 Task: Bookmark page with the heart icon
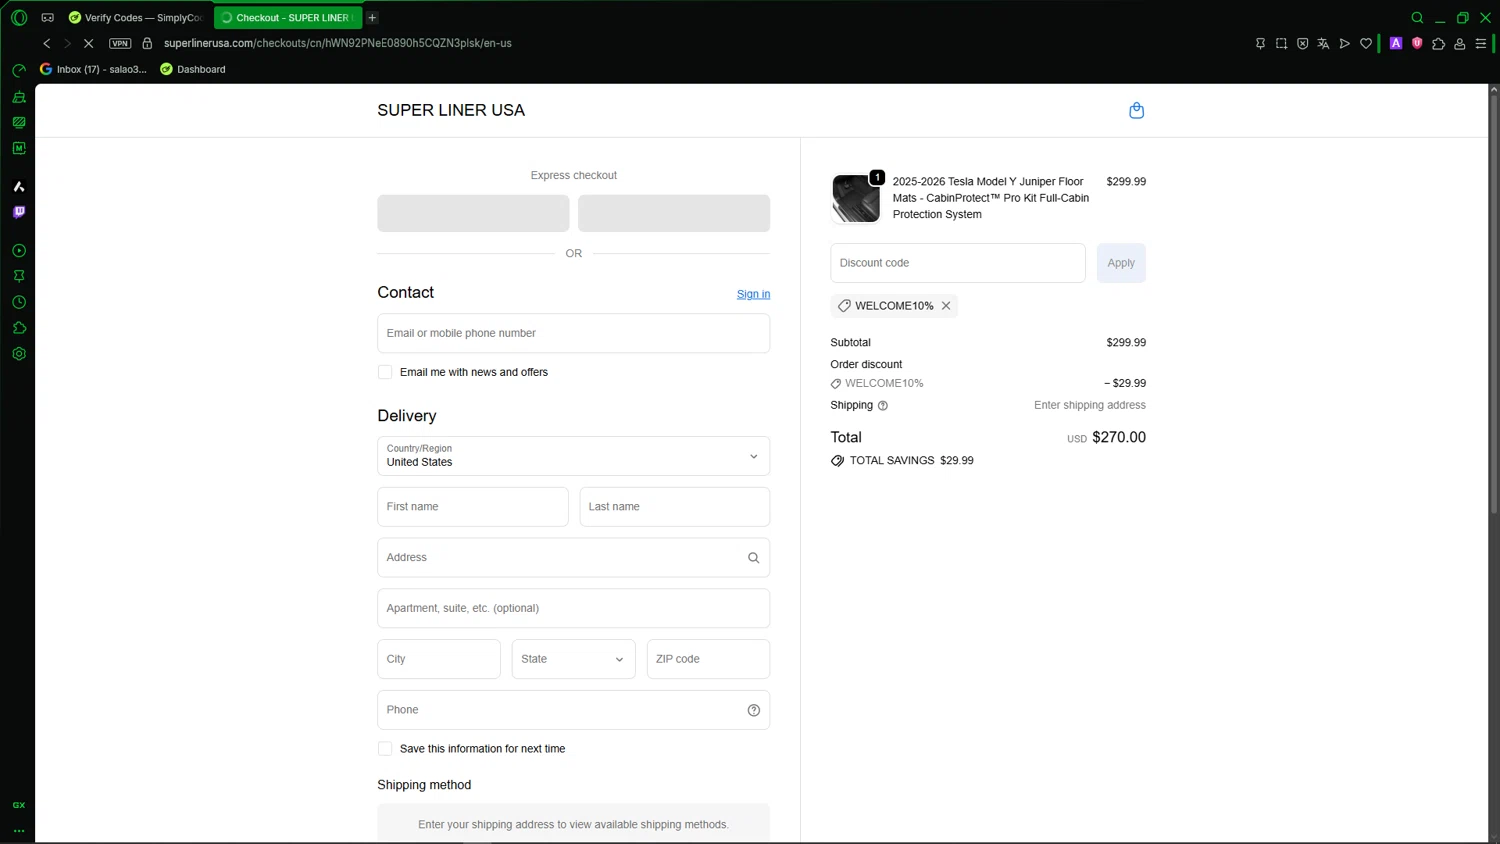pyautogui.click(x=1365, y=43)
